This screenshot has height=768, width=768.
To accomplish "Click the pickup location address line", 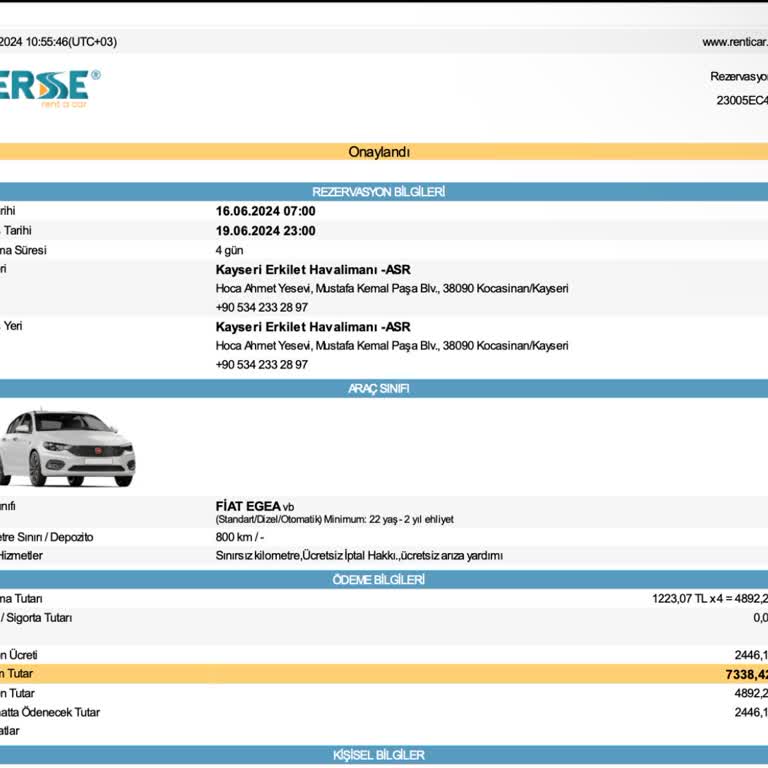I will click(x=392, y=288).
